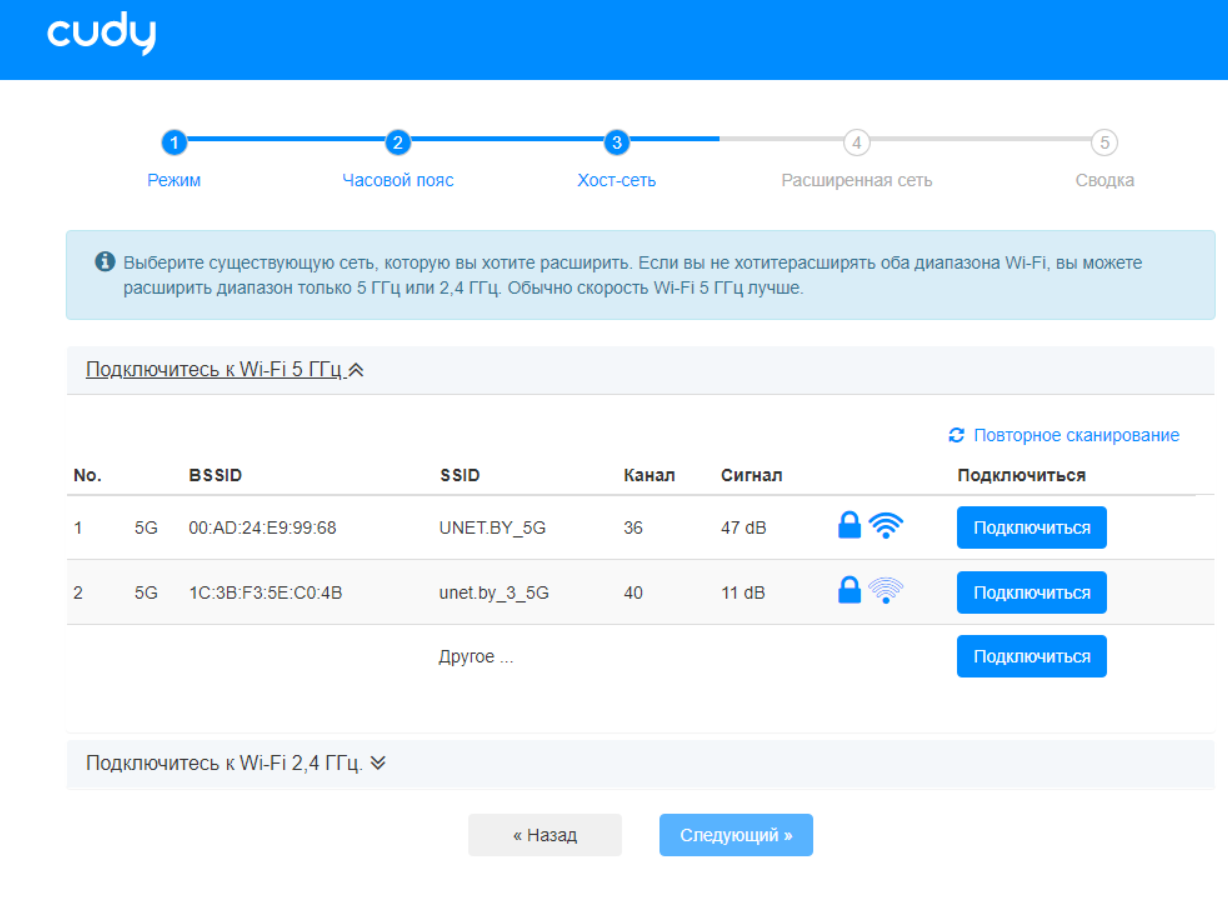The width and height of the screenshot is (1228, 904).
Task: Go to step 2 circle
Action: tap(398, 143)
